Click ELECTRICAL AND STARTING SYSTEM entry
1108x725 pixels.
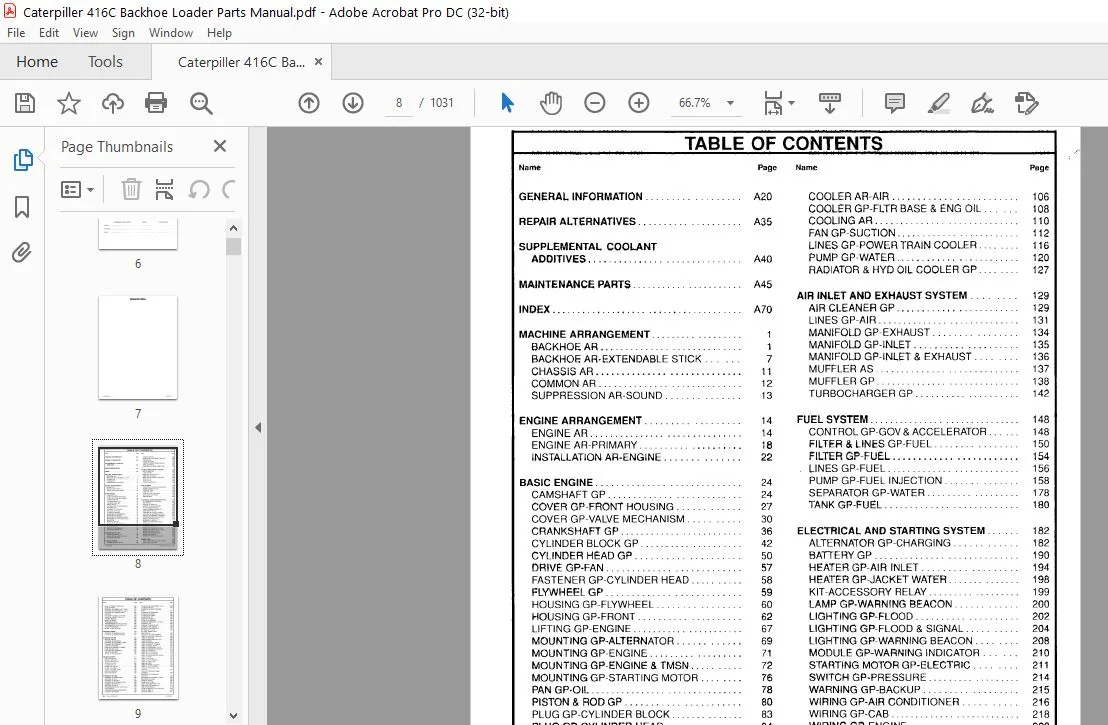click(890, 531)
